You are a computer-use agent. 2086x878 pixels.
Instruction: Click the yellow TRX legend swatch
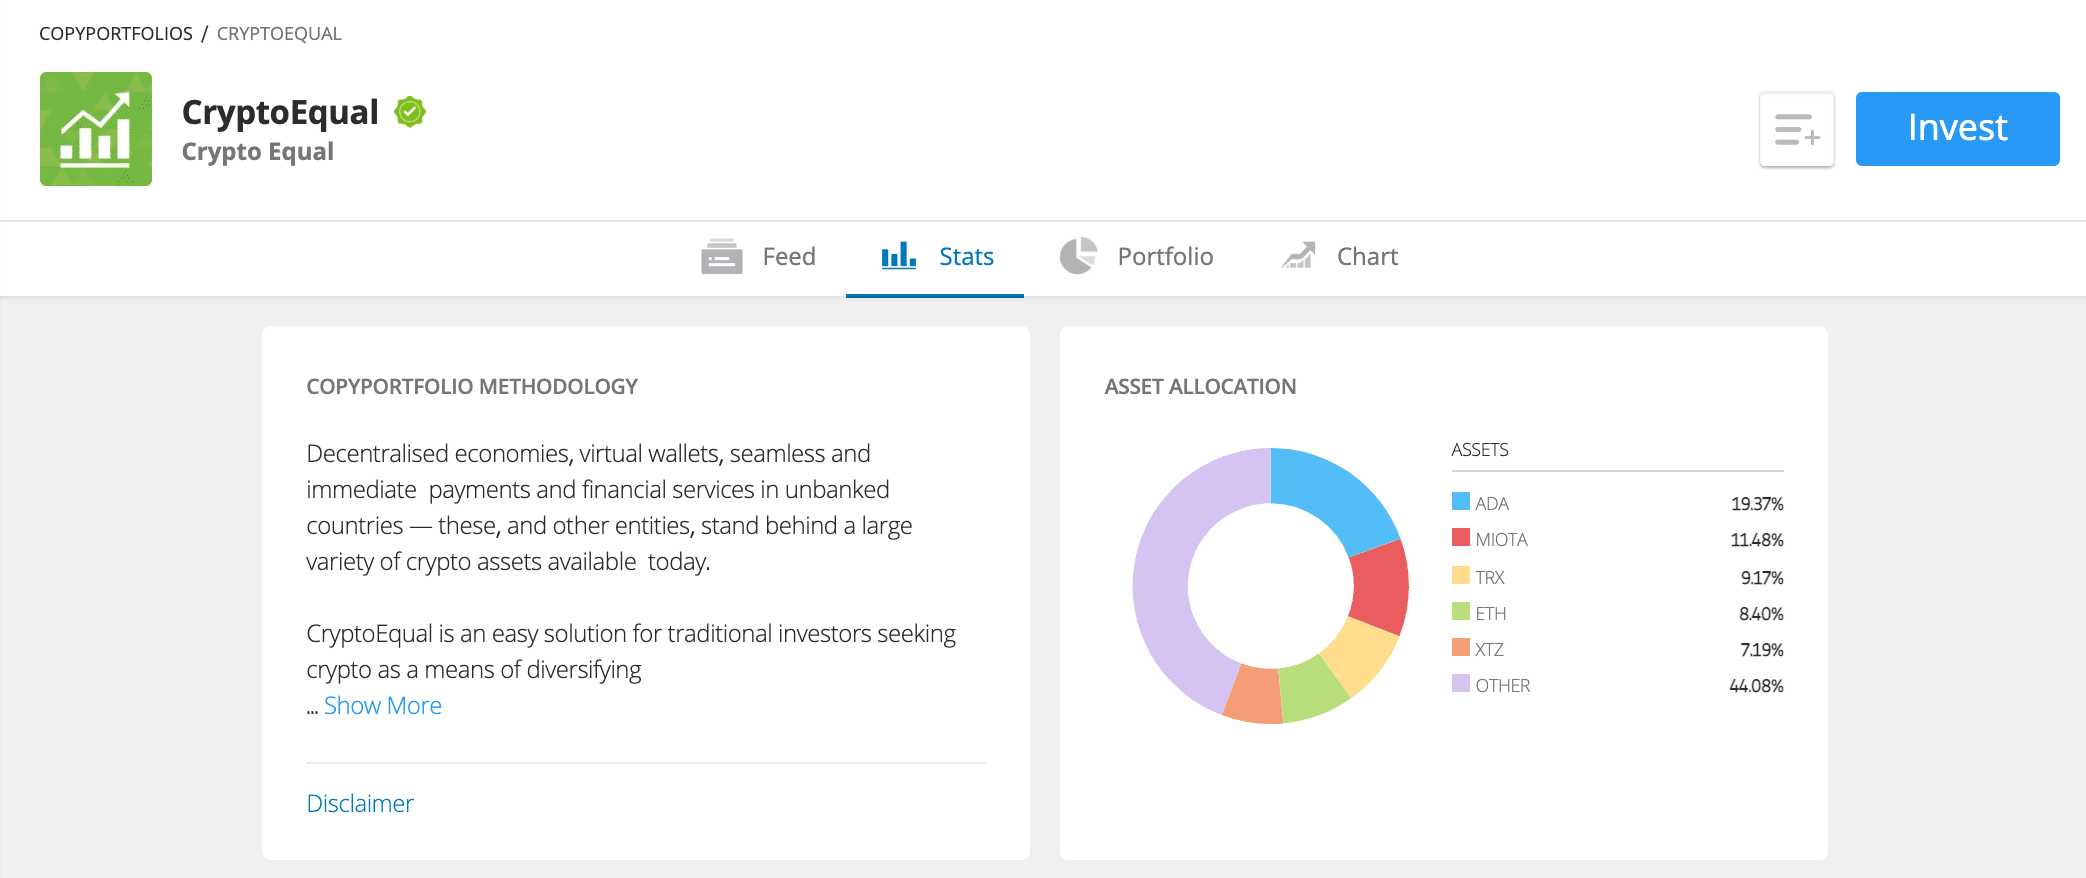1461,575
